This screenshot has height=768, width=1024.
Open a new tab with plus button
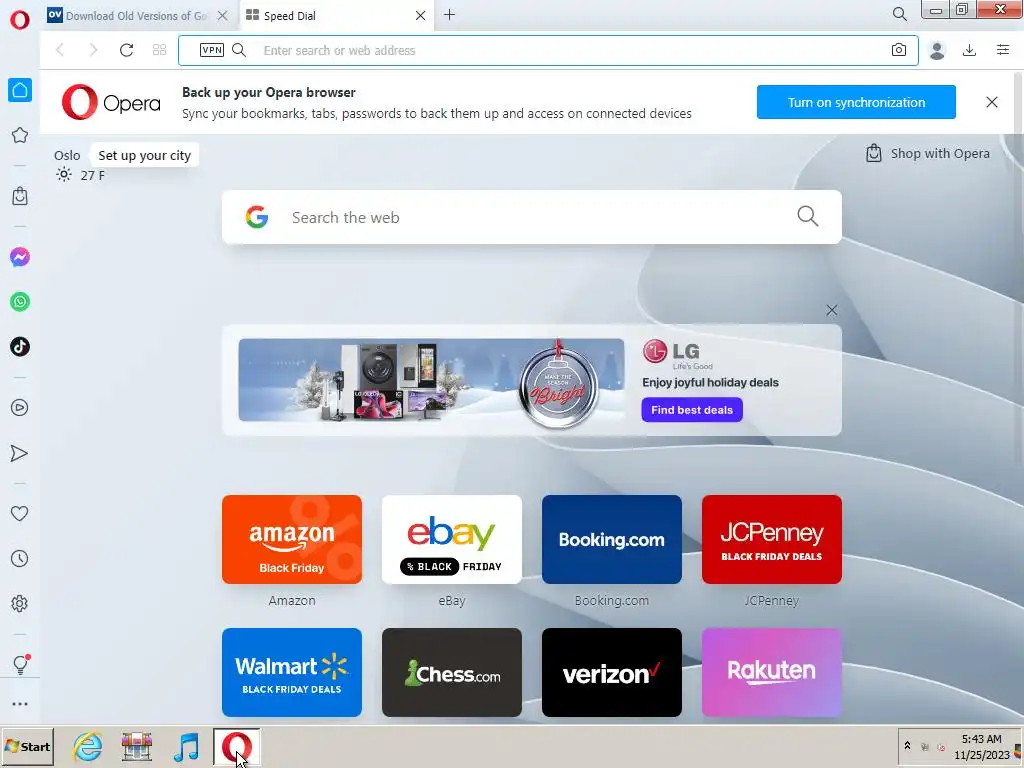[x=449, y=15]
